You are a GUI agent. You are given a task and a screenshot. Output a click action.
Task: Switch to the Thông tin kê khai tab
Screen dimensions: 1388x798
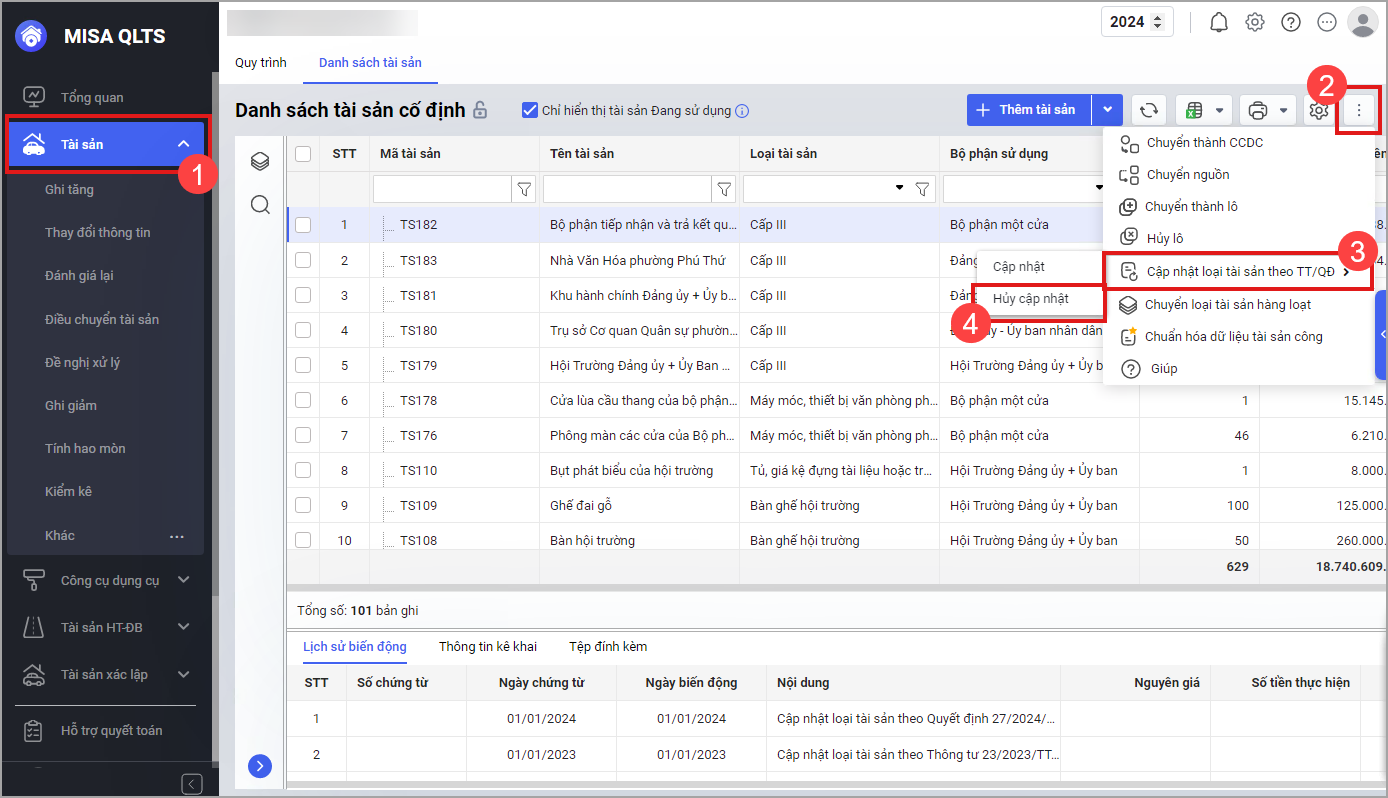pos(487,646)
